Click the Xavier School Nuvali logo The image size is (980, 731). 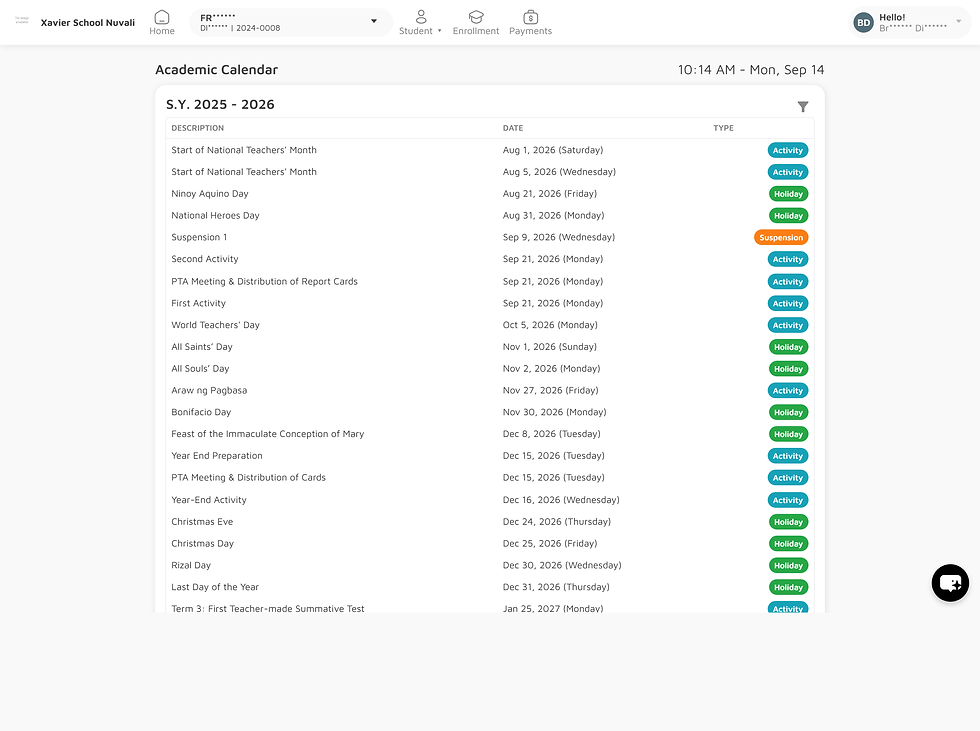click(x=22, y=20)
